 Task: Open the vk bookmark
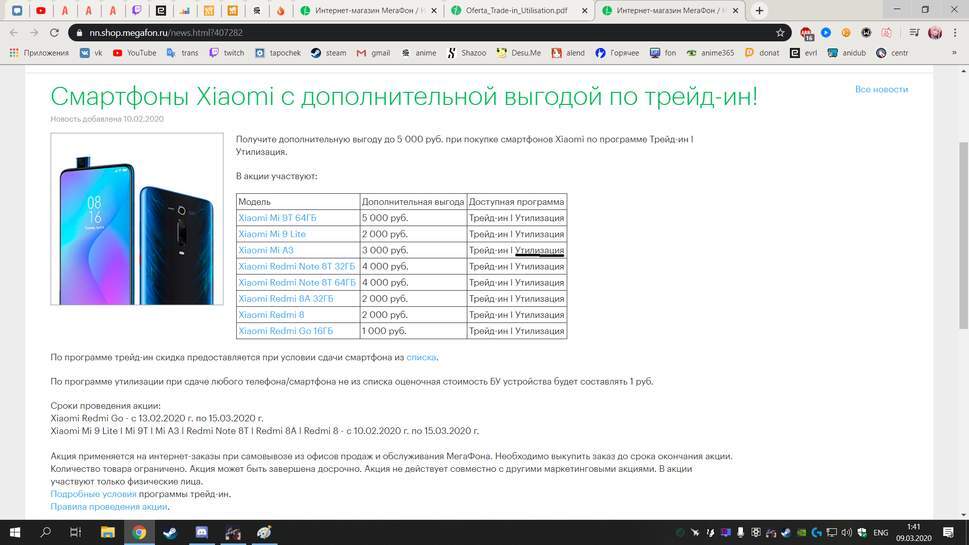tap(91, 53)
